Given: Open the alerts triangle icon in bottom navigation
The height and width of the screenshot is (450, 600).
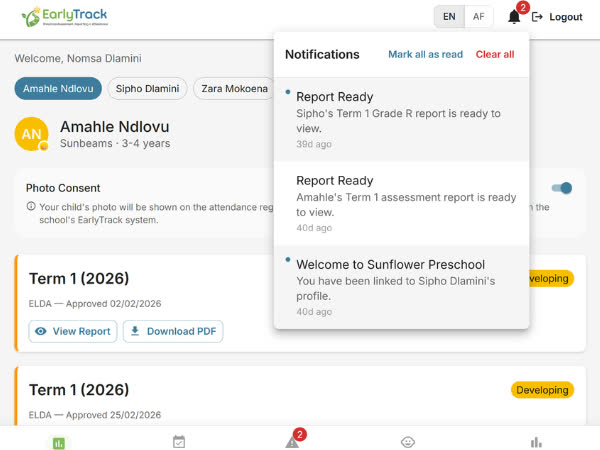Looking at the screenshot, I should [x=292, y=442].
